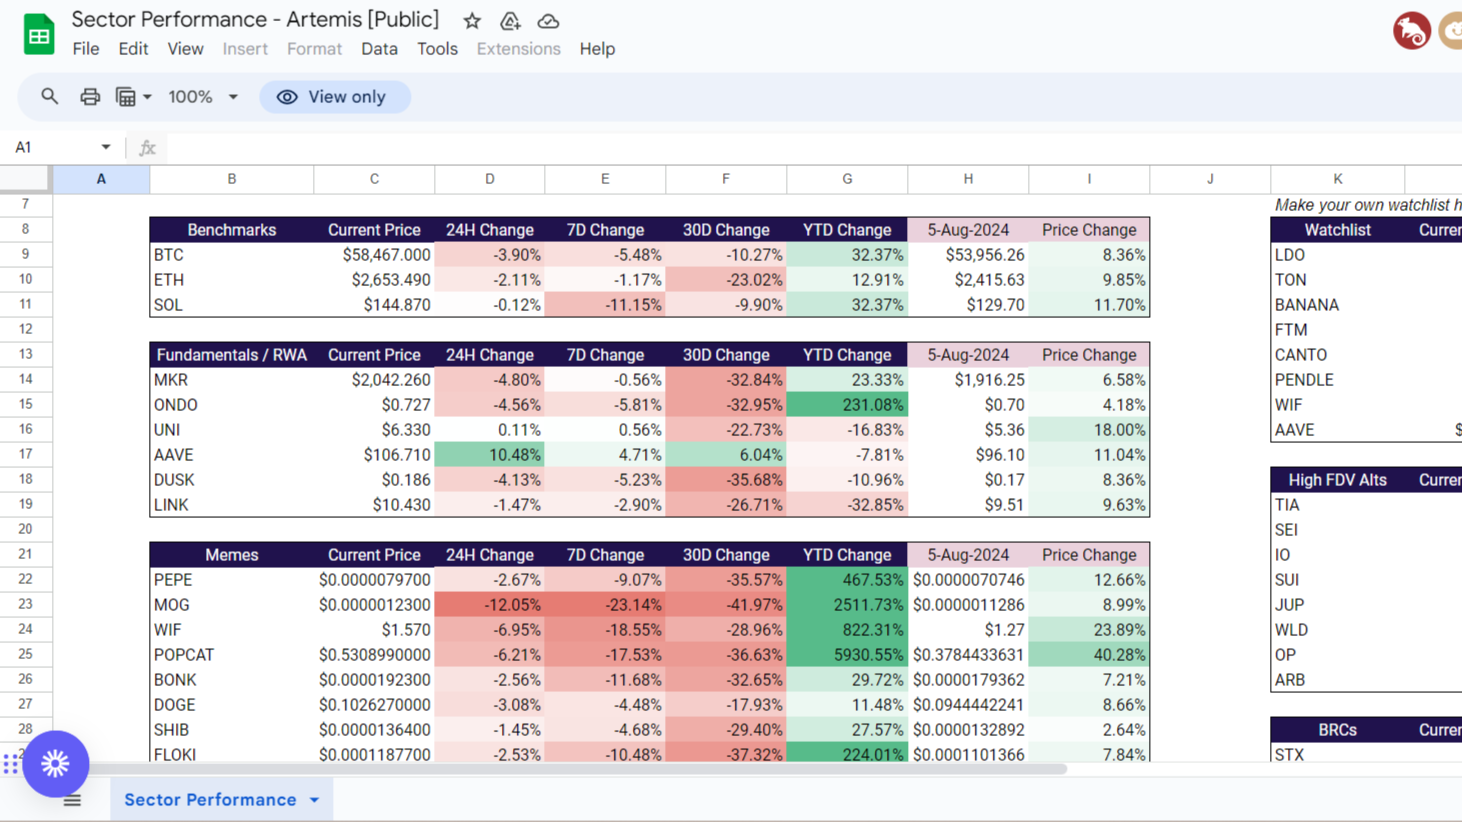Open the File menu
This screenshot has height=822, width=1462.
point(86,49)
